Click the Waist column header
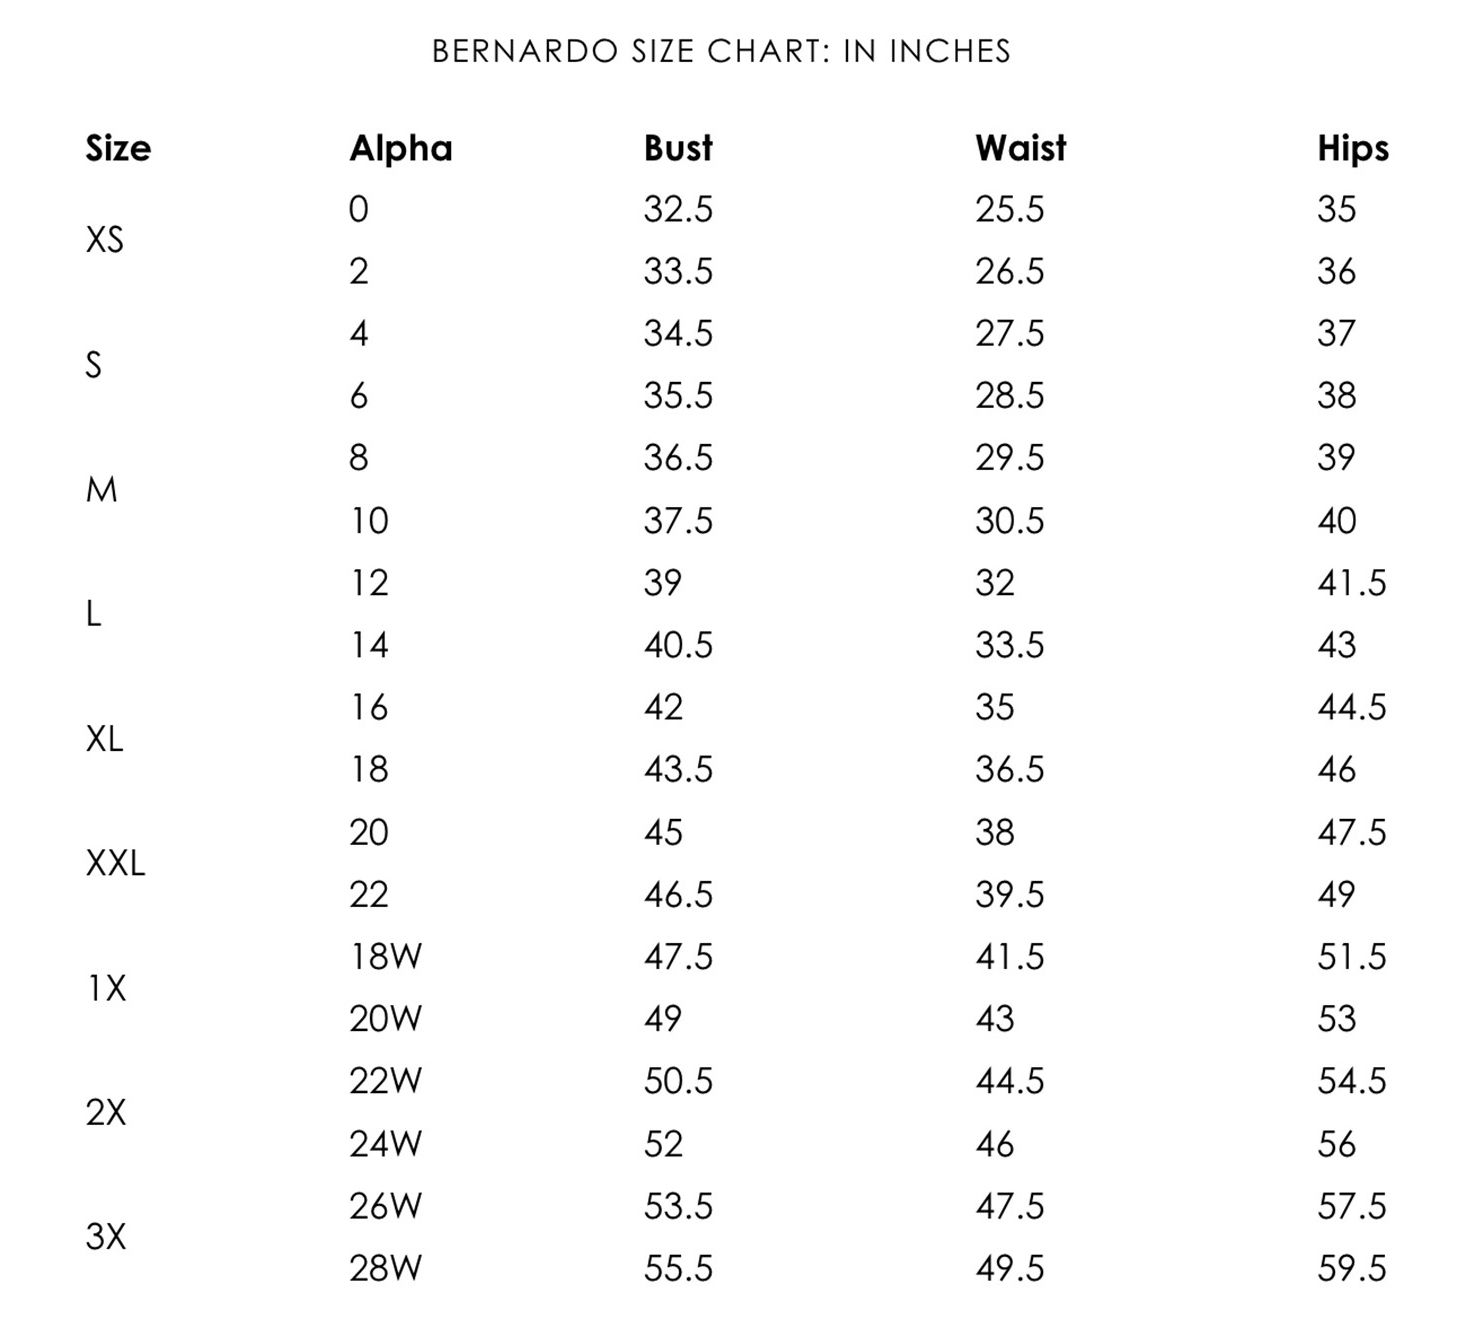 click(x=1020, y=148)
